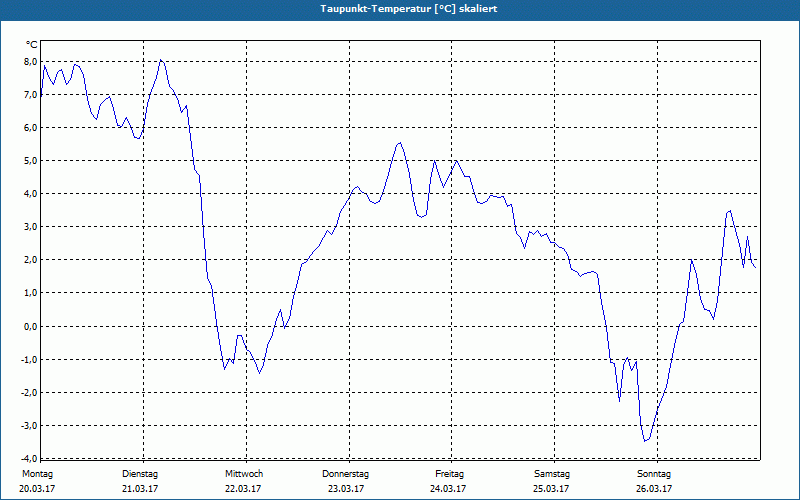Viewport: 800px width, 500px height.
Task: Click the 2,0 y-axis value
Action: (x=31, y=260)
